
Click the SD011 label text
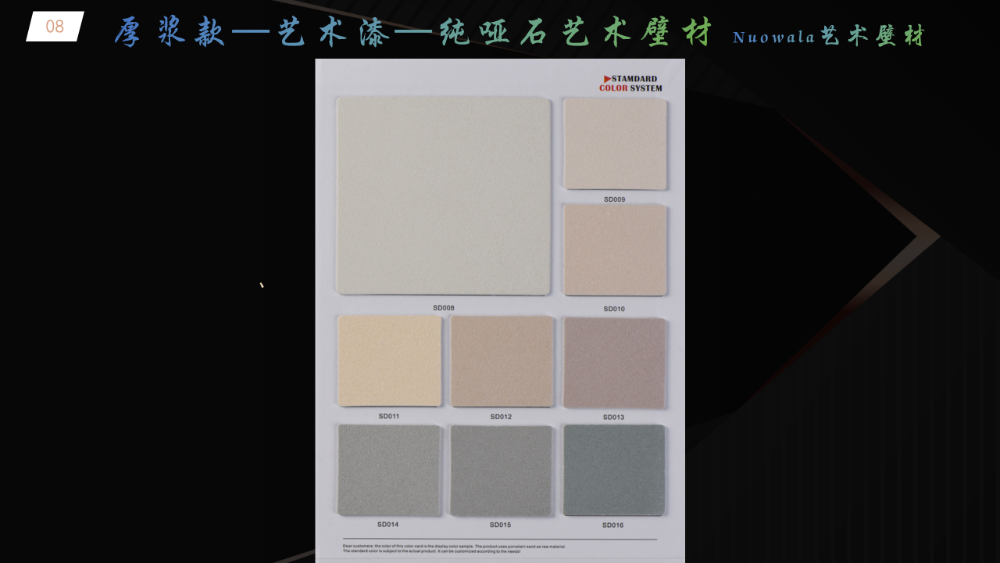(389, 416)
